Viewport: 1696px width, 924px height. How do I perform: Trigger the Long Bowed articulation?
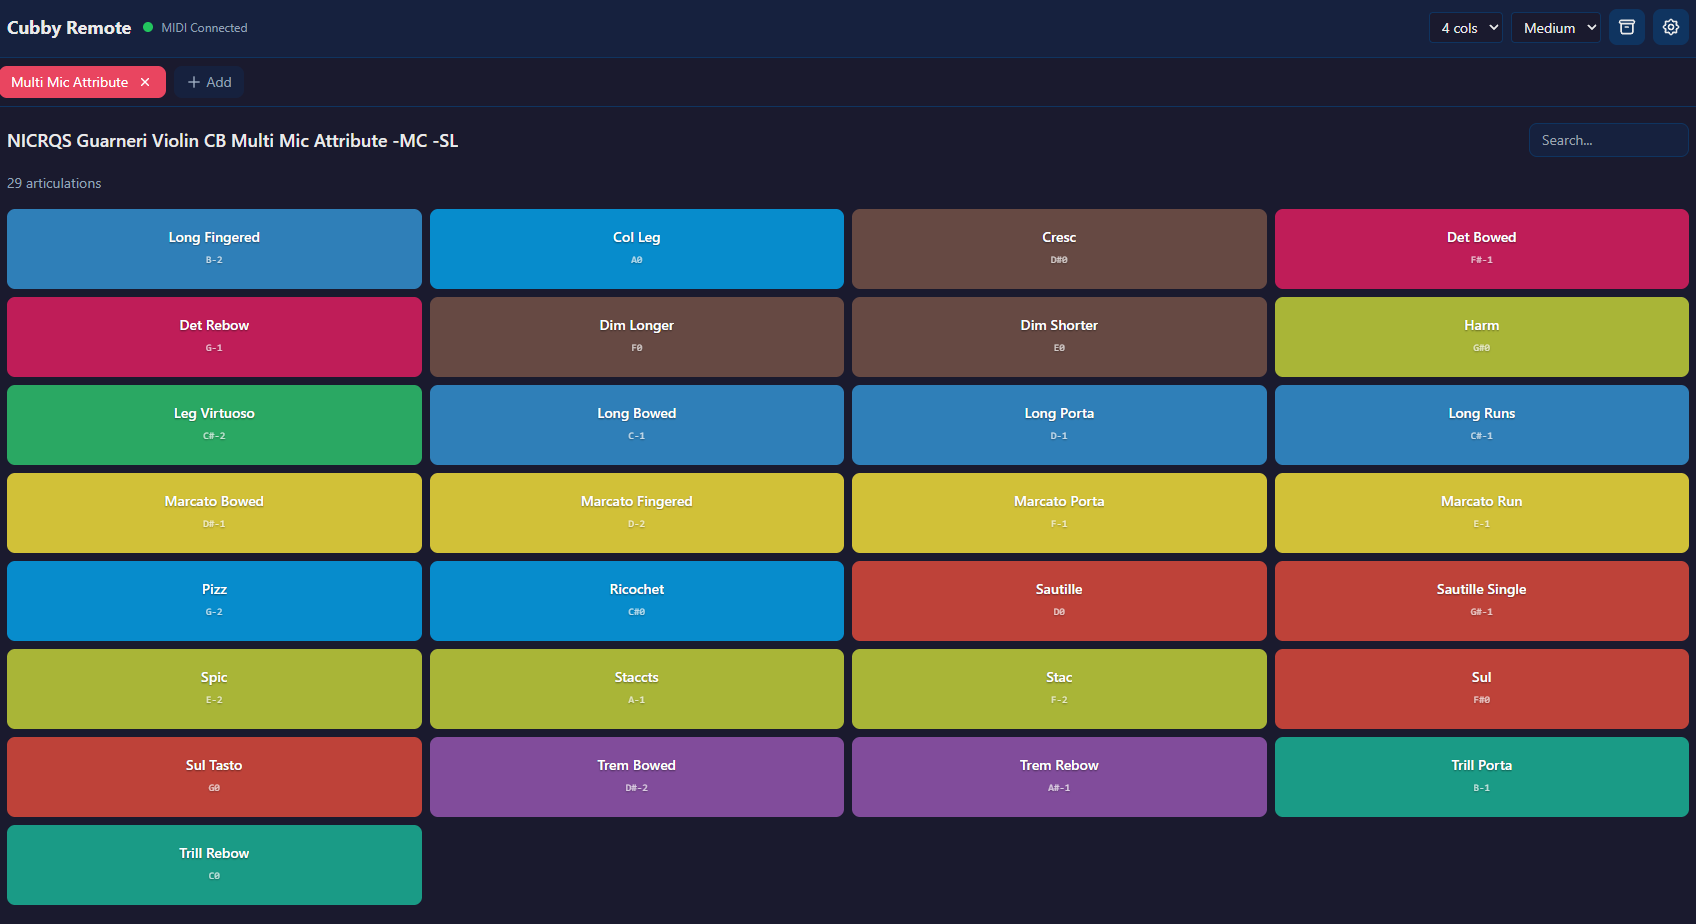[x=636, y=424]
